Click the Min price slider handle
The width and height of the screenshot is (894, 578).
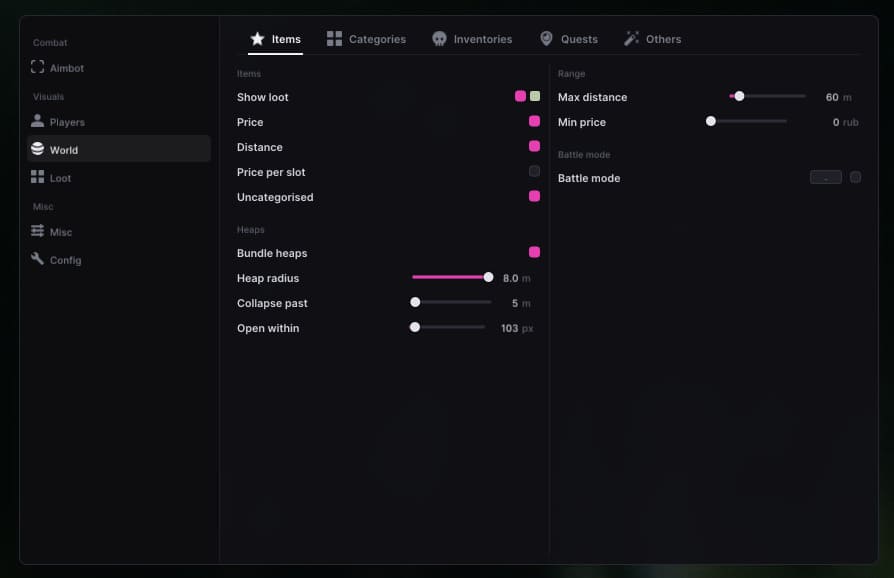(x=710, y=121)
